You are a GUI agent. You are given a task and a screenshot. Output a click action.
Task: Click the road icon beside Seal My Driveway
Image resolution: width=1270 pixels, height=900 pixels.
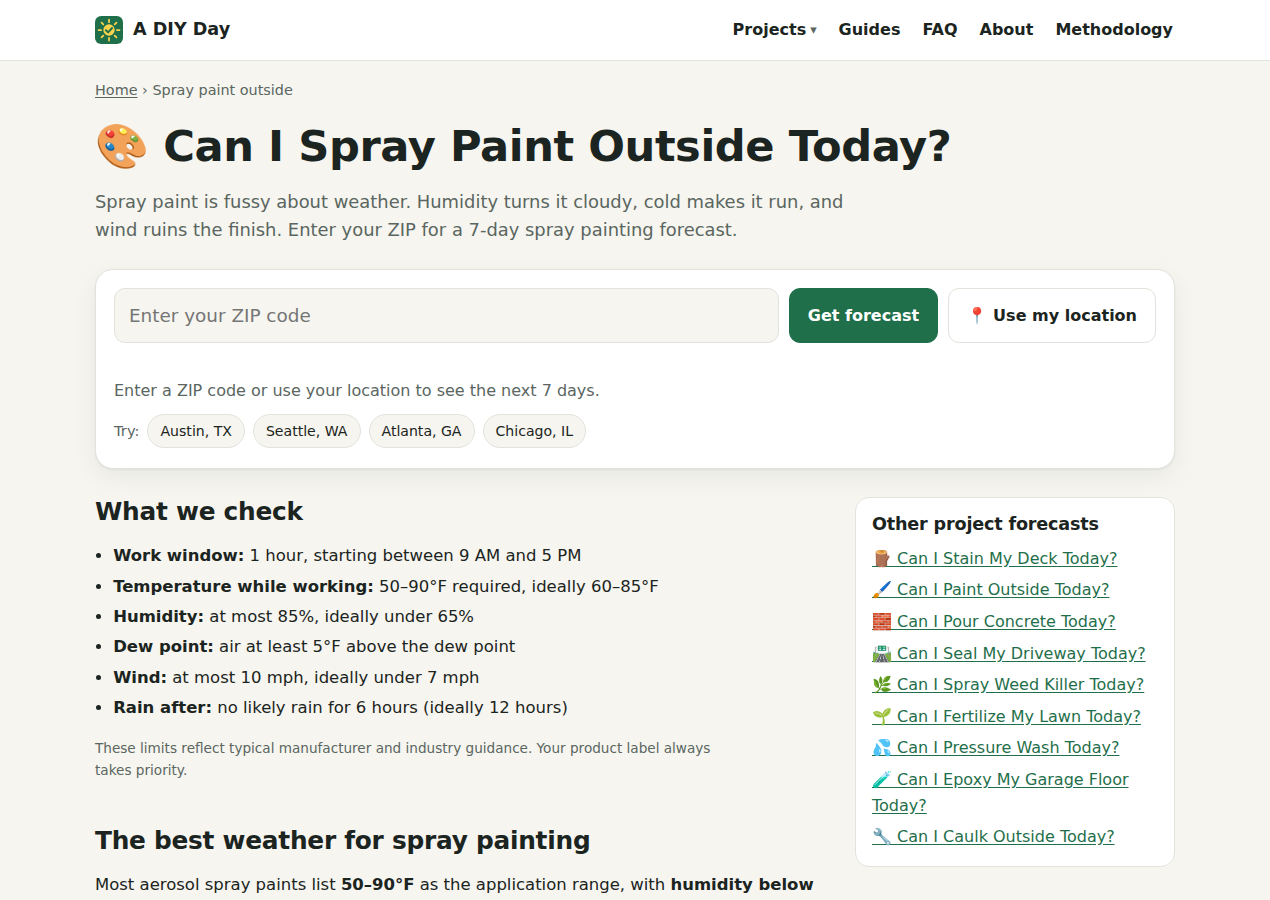point(881,653)
